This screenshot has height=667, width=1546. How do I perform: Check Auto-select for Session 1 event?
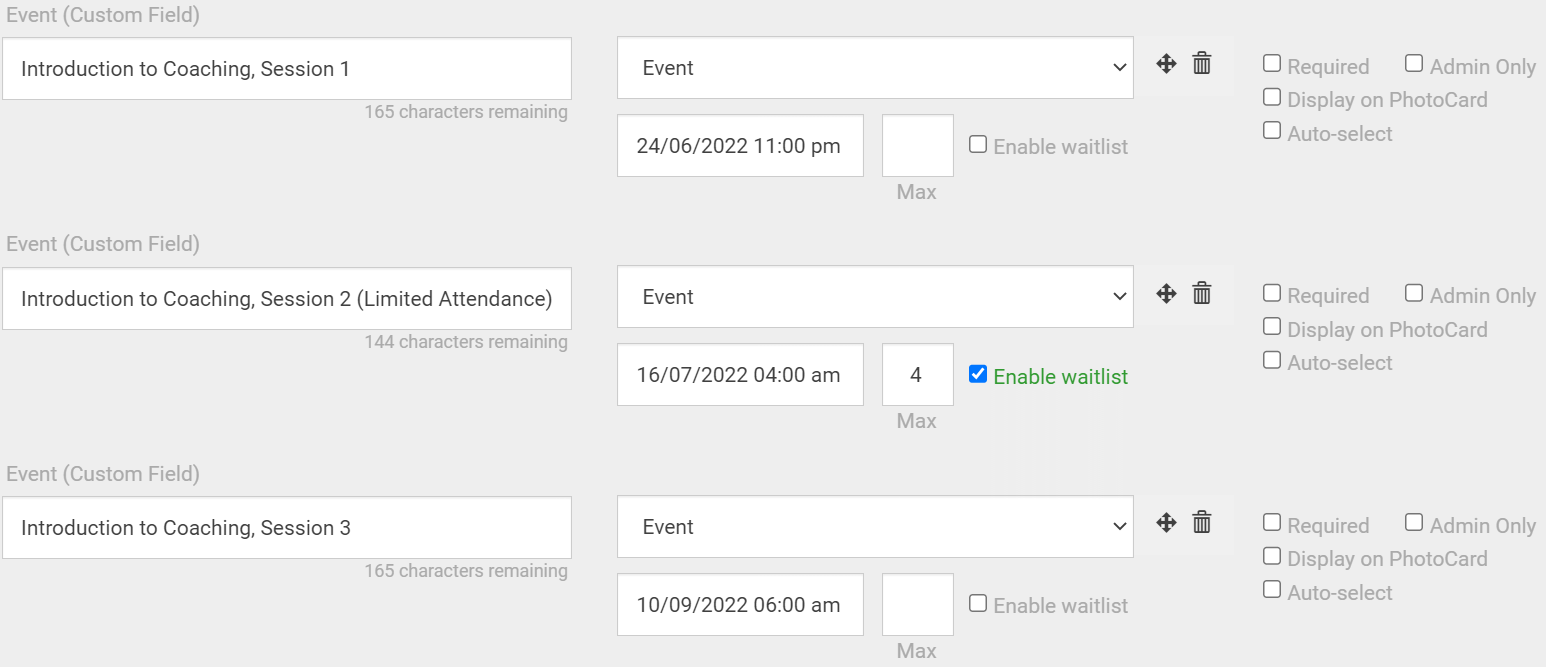coord(1272,131)
